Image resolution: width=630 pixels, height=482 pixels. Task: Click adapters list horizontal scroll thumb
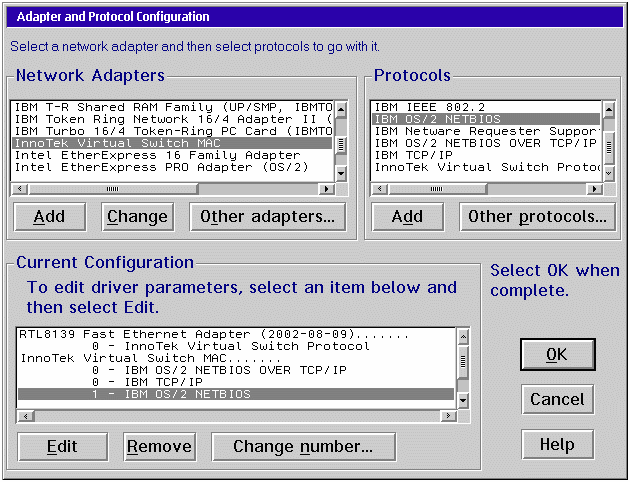pyautogui.click(x=113, y=189)
